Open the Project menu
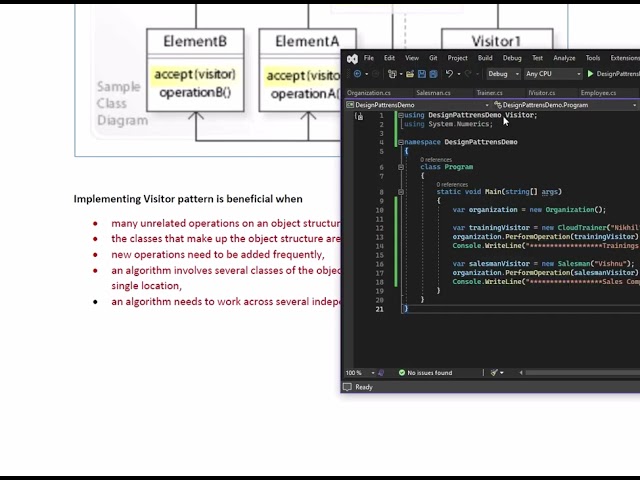640x480 pixels. (x=457, y=58)
